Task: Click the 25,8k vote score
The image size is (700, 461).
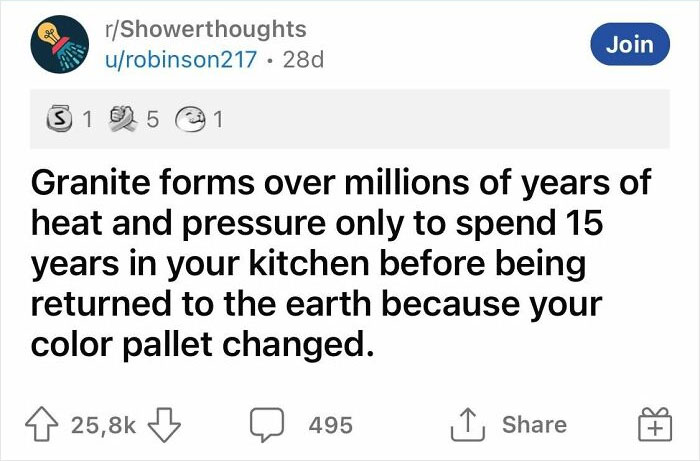Action: tap(103, 425)
